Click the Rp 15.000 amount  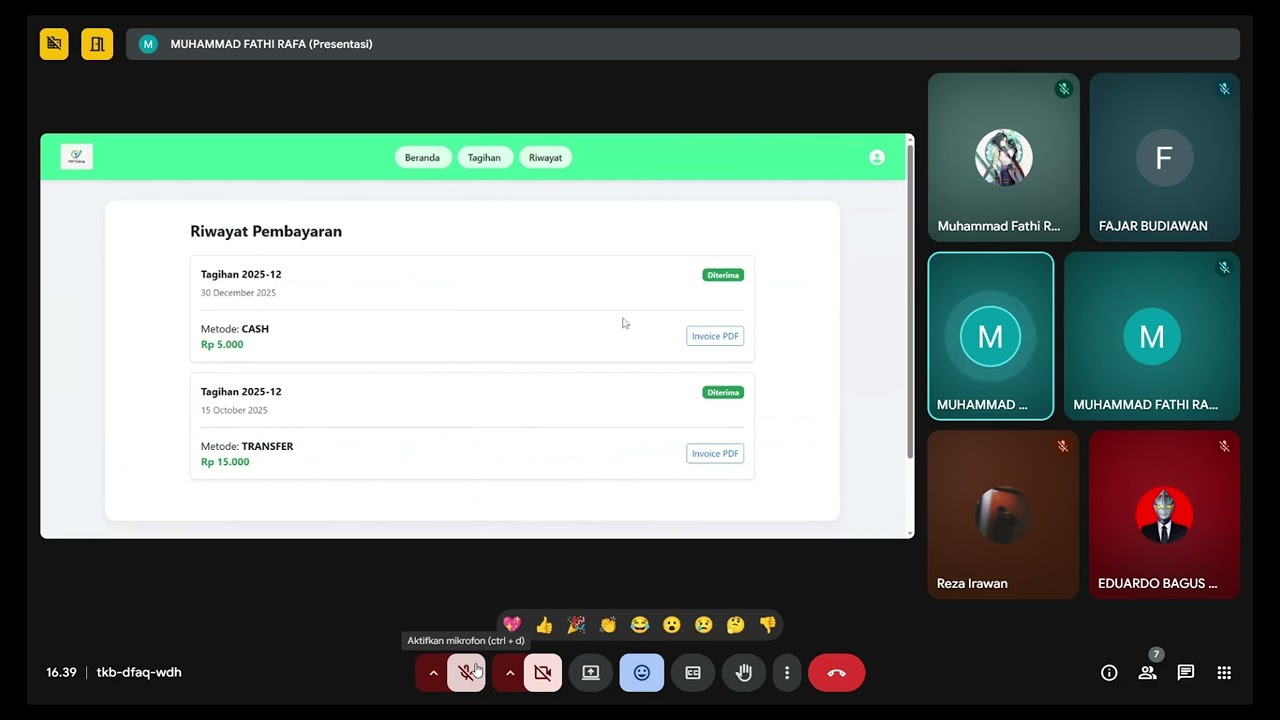click(x=225, y=462)
